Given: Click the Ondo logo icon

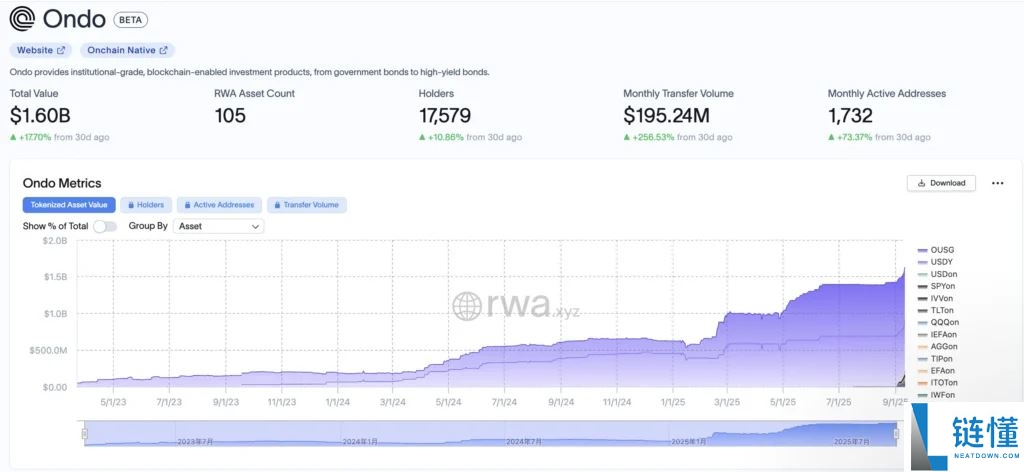Looking at the screenshot, I should point(23,19).
